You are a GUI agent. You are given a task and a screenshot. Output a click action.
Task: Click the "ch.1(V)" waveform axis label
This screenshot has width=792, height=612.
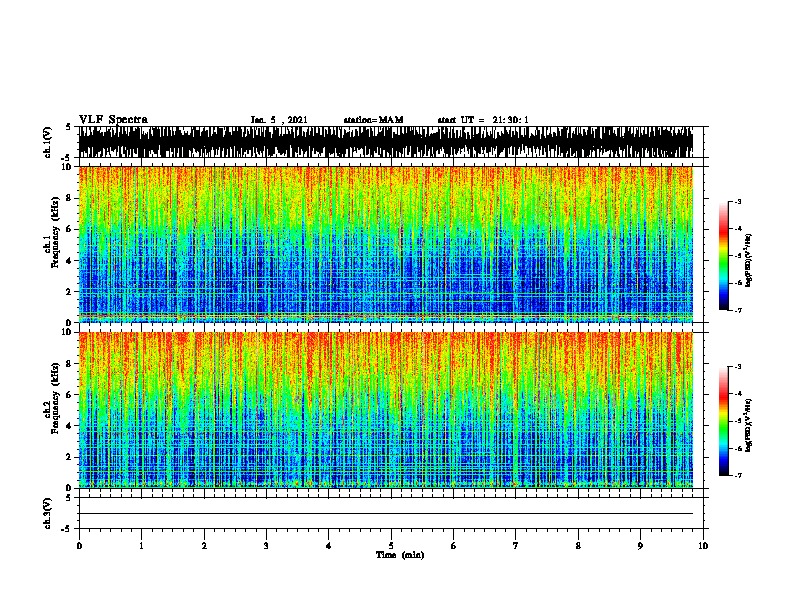[x=47, y=142]
